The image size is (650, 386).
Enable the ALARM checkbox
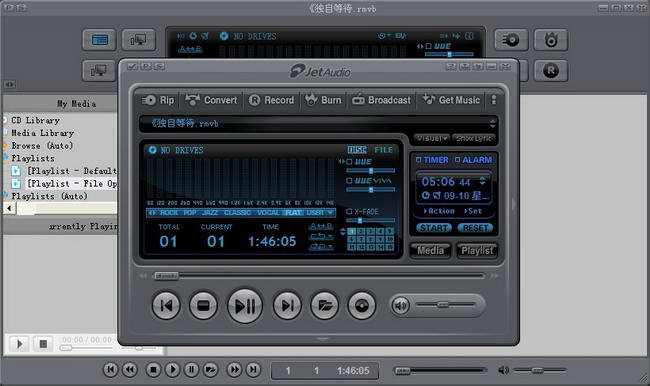click(457, 160)
